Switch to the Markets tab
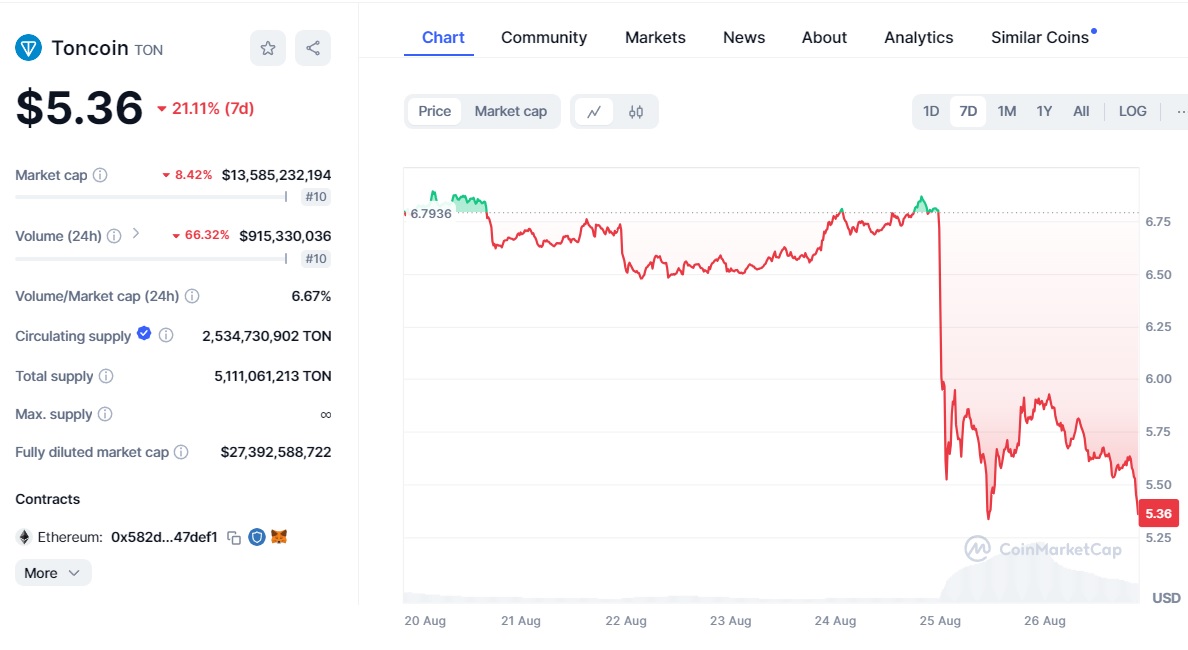Viewport: 1188px width, 650px height. tap(655, 38)
